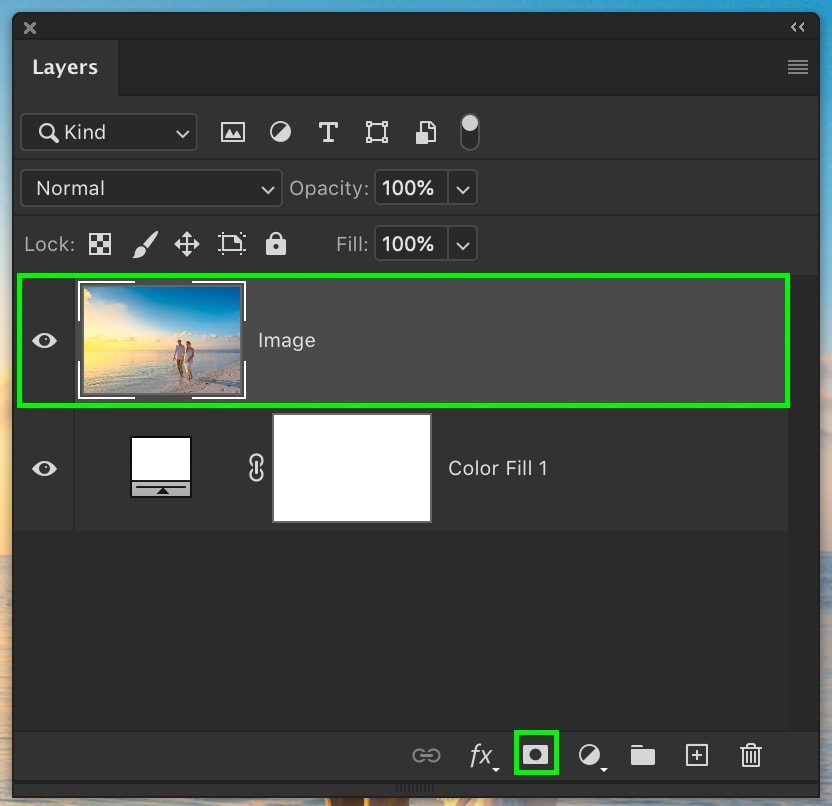This screenshot has height=806, width=832.
Task: Click the Color Fill 1 color swatch thumbnail
Action: pyautogui.click(x=161, y=467)
